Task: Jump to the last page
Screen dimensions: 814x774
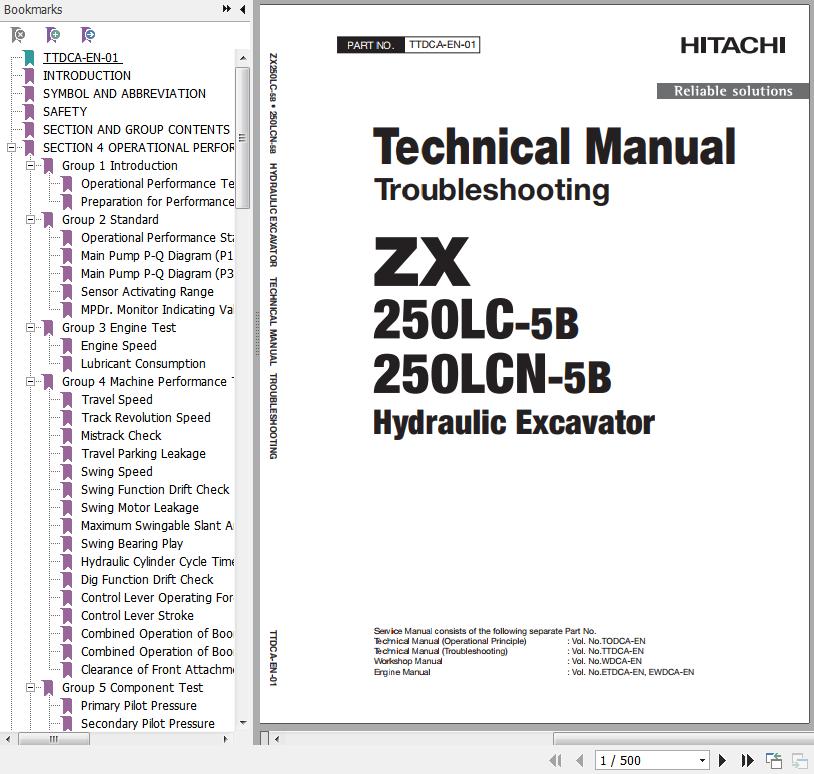Action: 748,761
